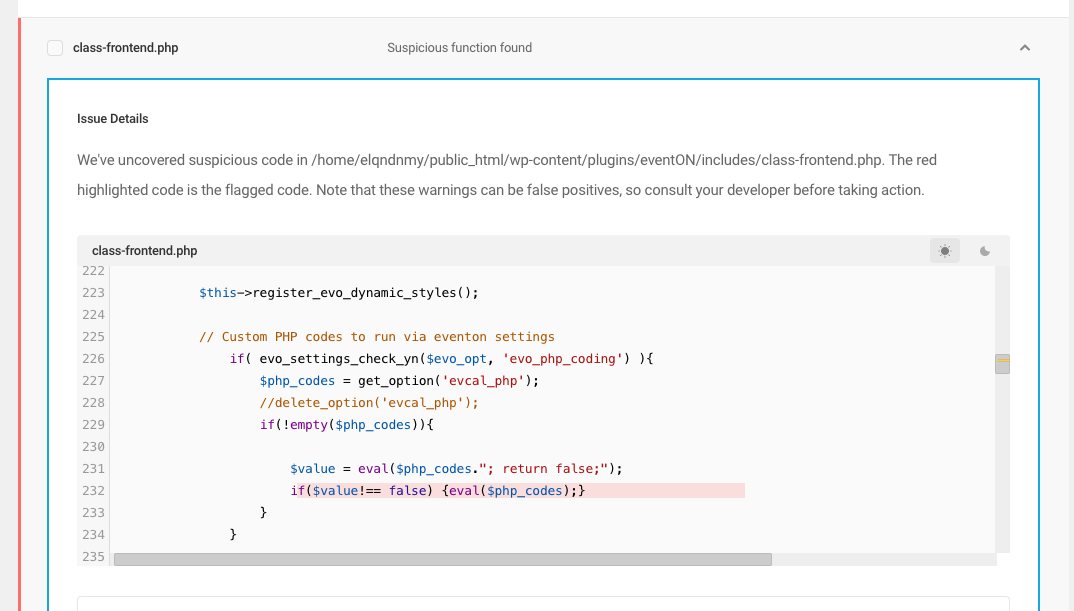The width and height of the screenshot is (1074, 611).
Task: Switch code viewer to dark theme
Action: pyautogui.click(x=984, y=251)
